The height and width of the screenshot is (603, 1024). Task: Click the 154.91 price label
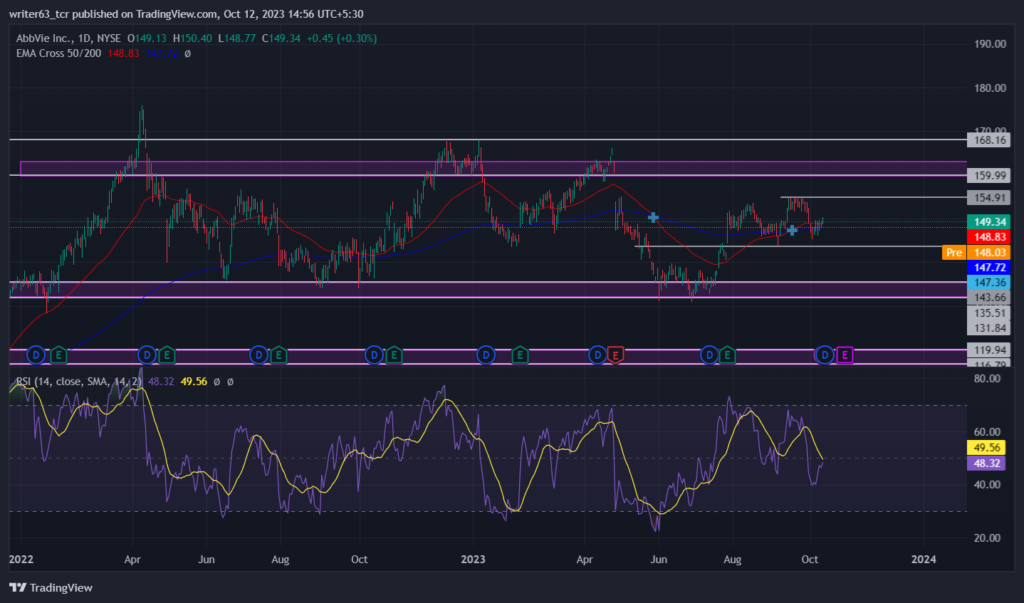pyautogui.click(x=989, y=198)
